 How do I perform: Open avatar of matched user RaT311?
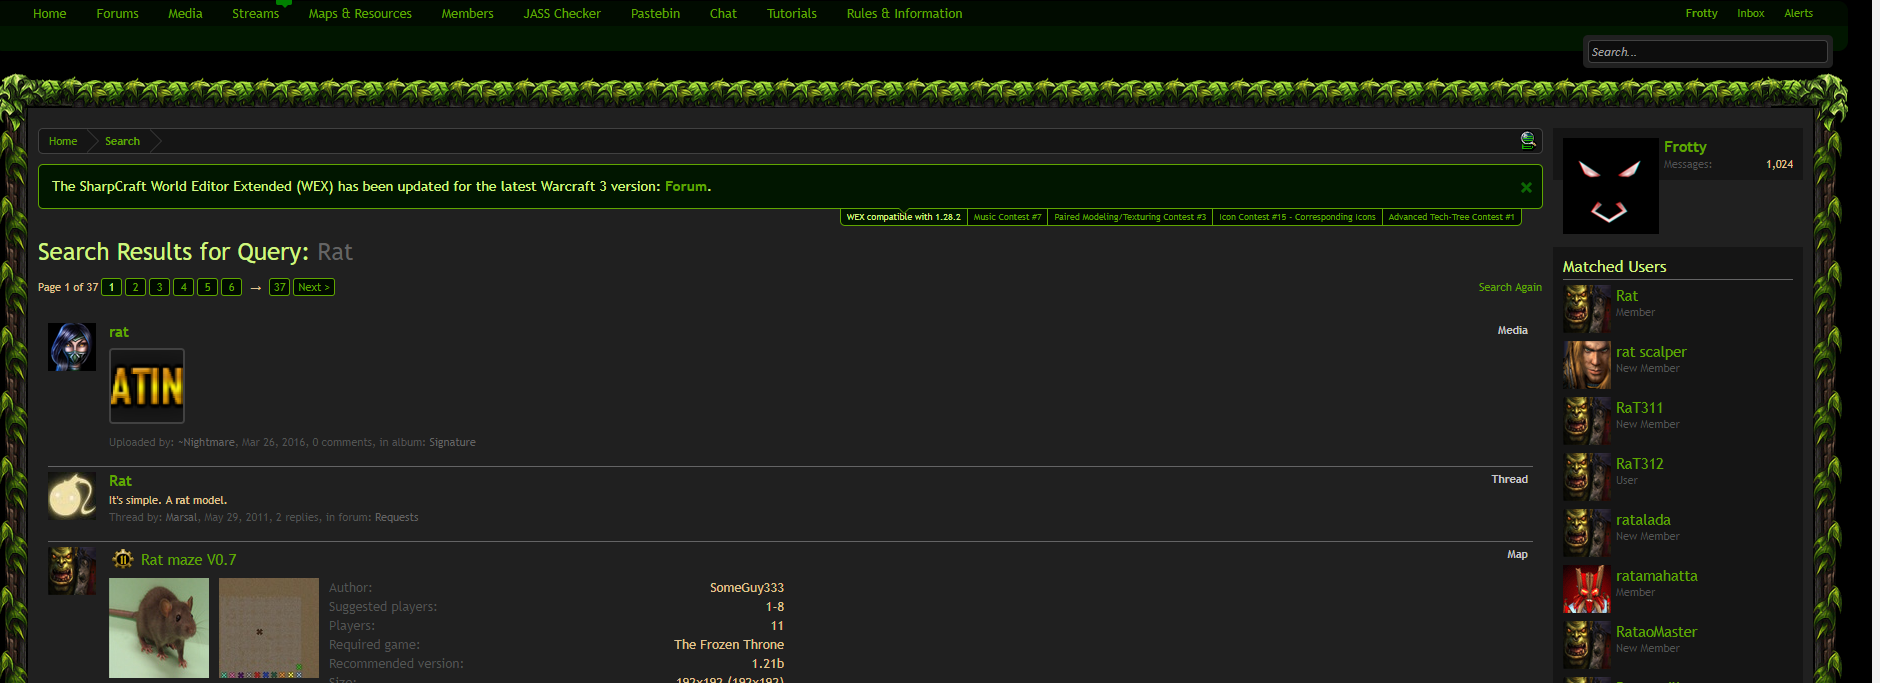(x=1587, y=421)
